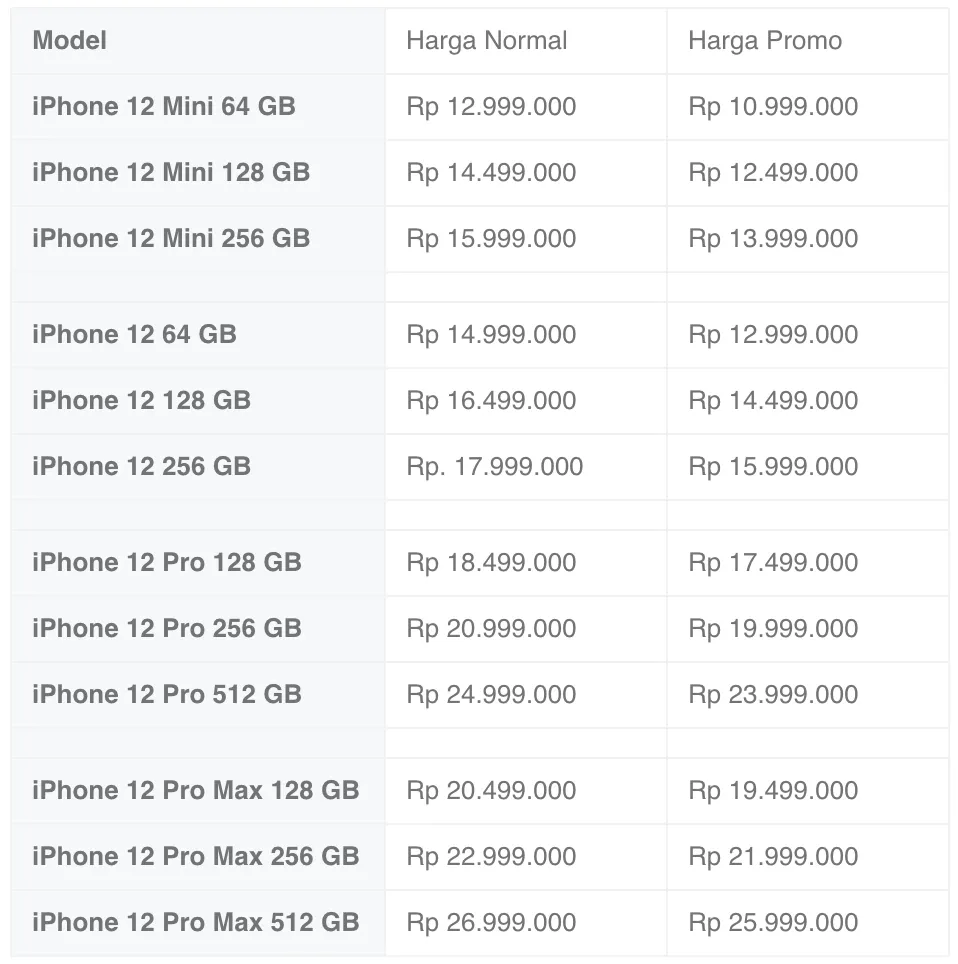Screen dimensions: 958x964
Task: Click promo price Rp 25.999.000
Action: [773, 923]
